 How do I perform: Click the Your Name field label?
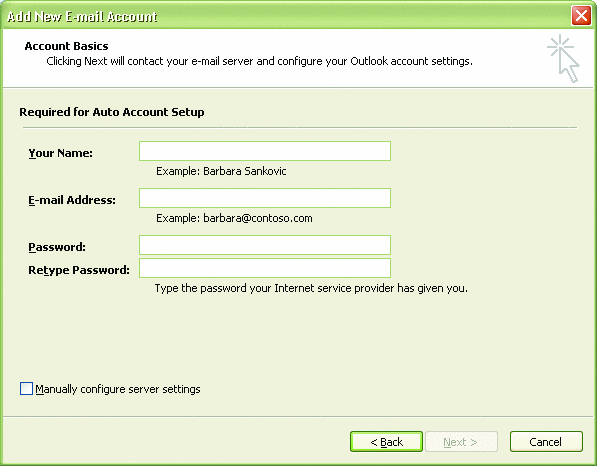coord(61,153)
